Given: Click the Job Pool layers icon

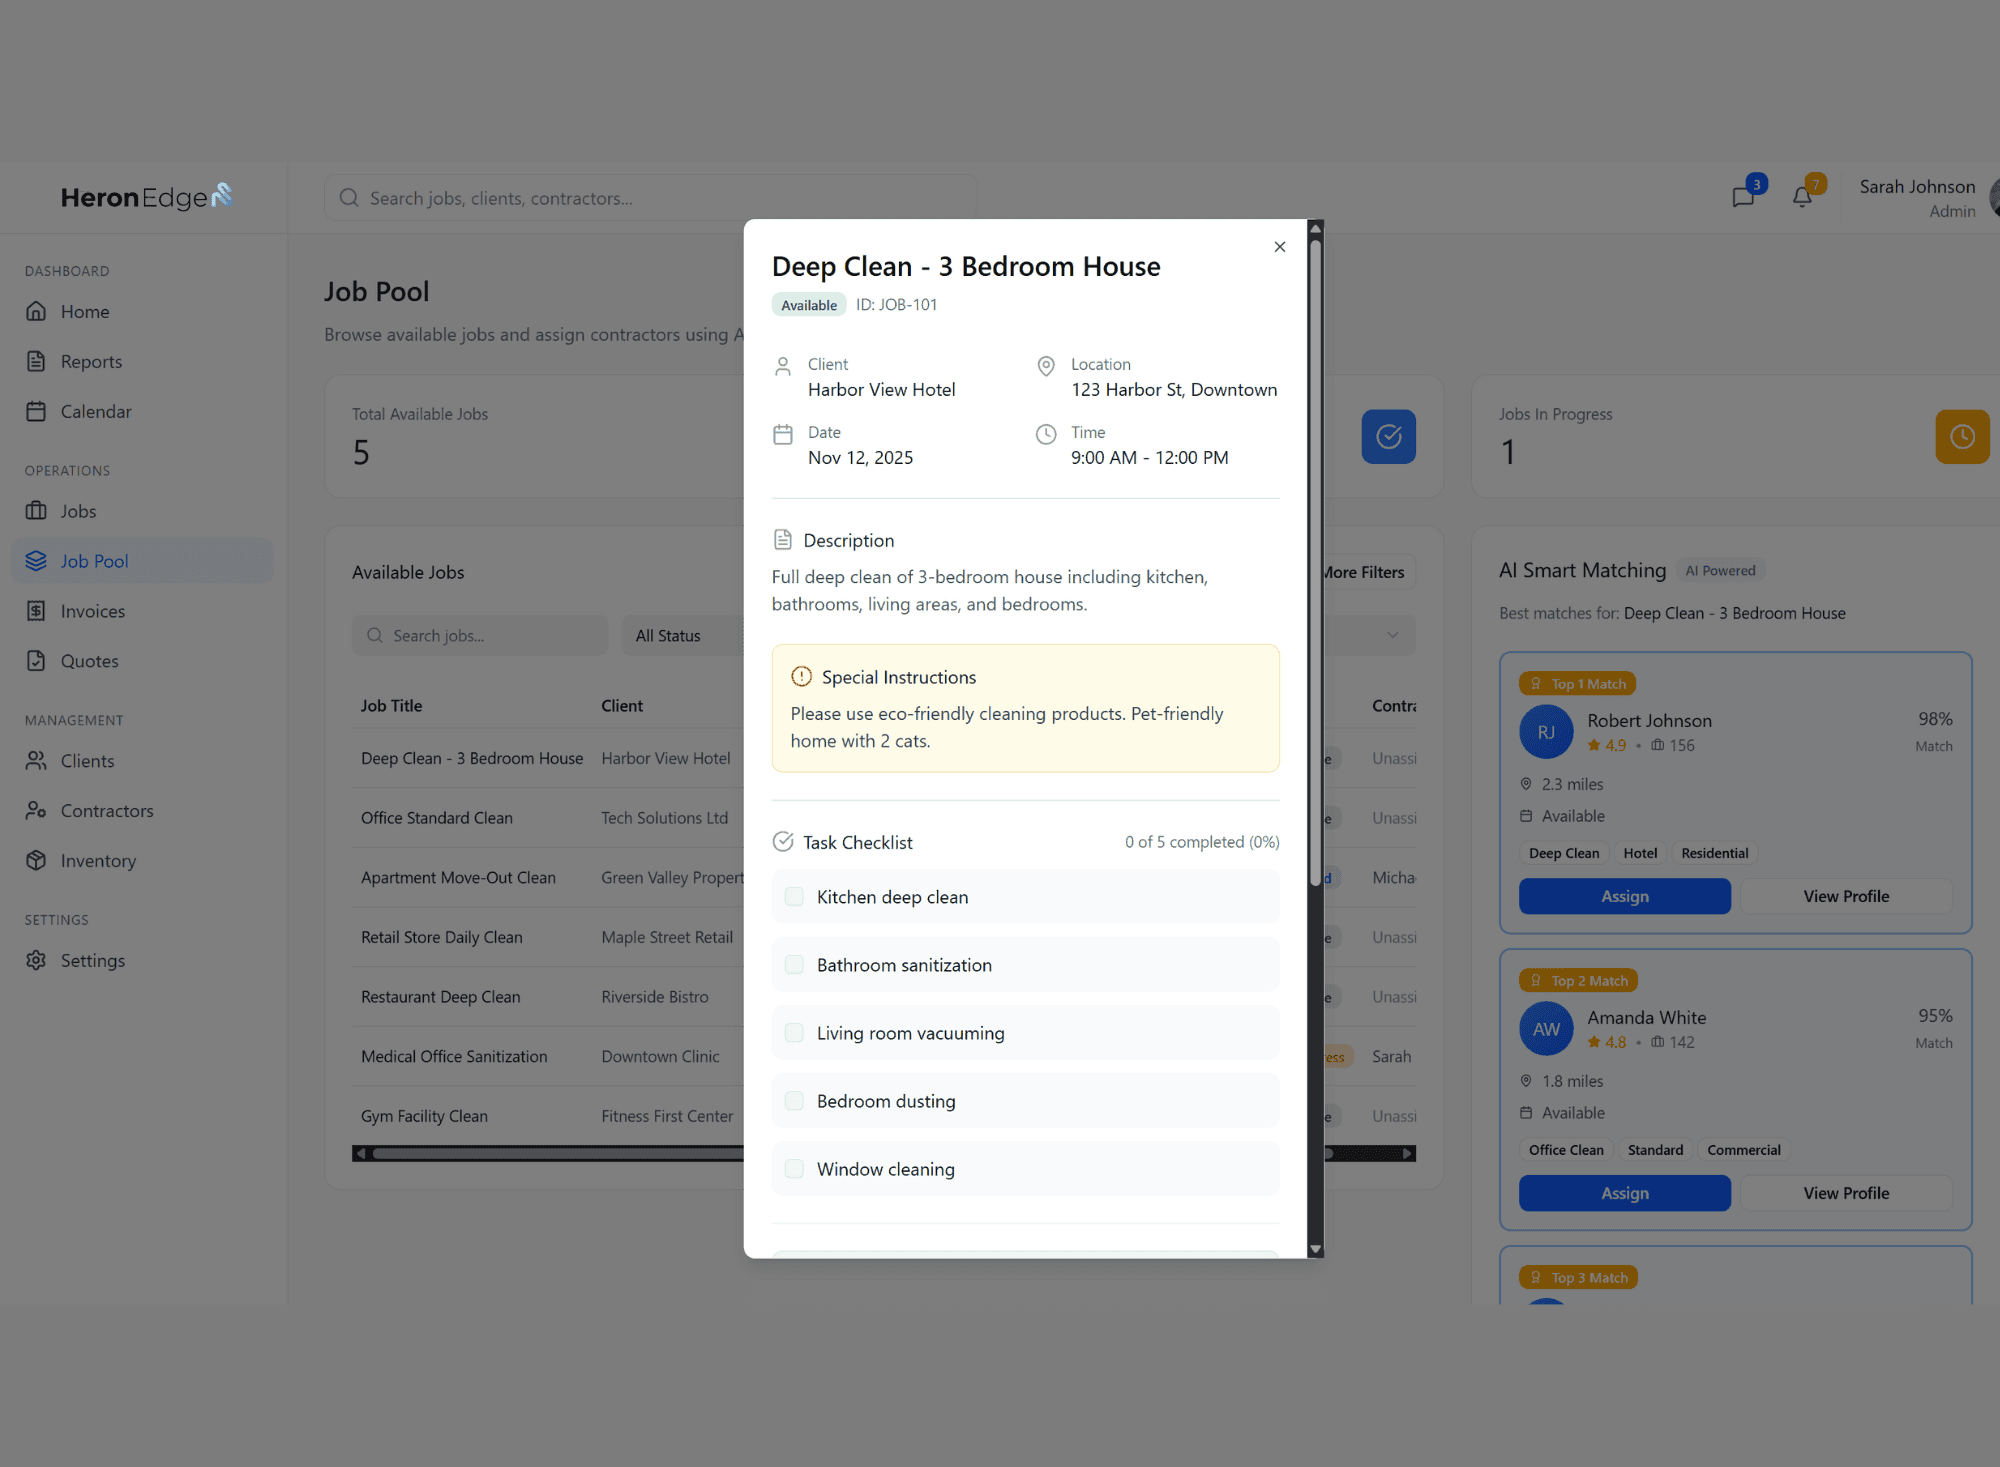Looking at the screenshot, I should (36, 561).
